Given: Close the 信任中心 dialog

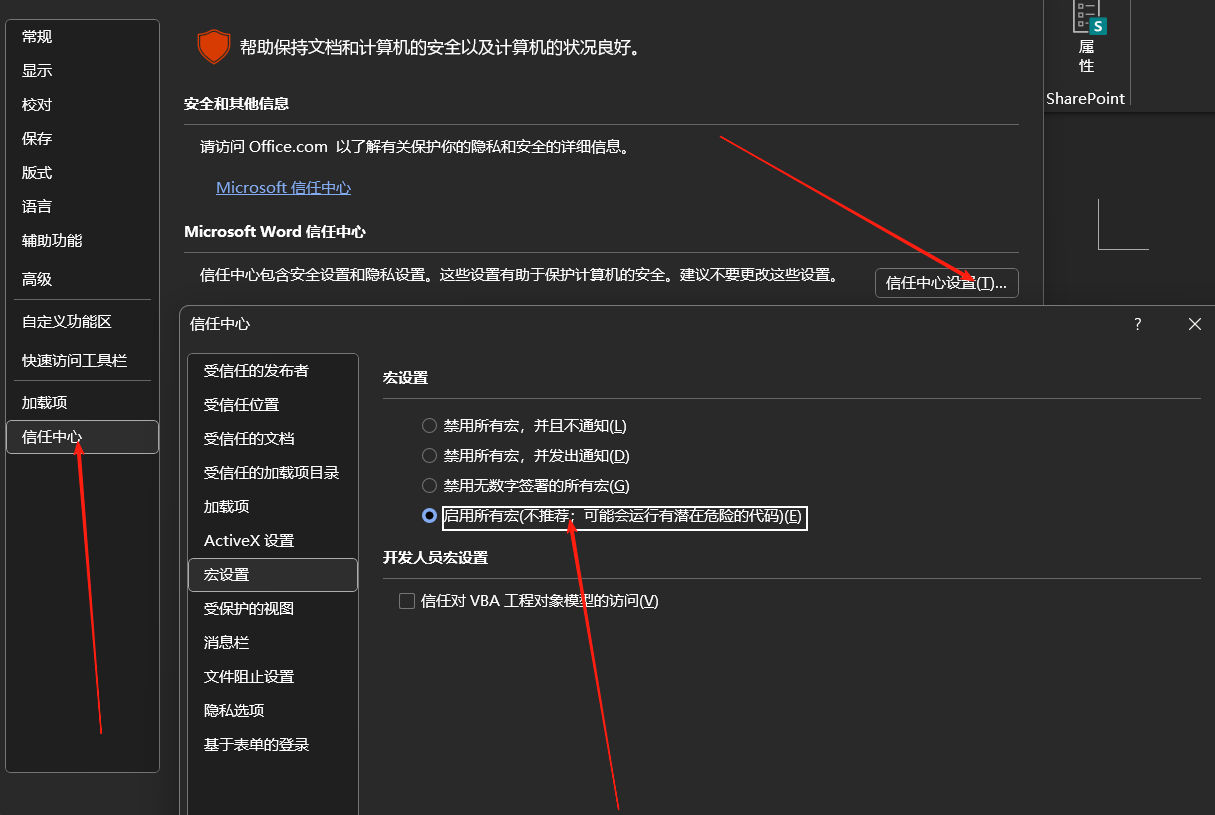Looking at the screenshot, I should click(1194, 324).
